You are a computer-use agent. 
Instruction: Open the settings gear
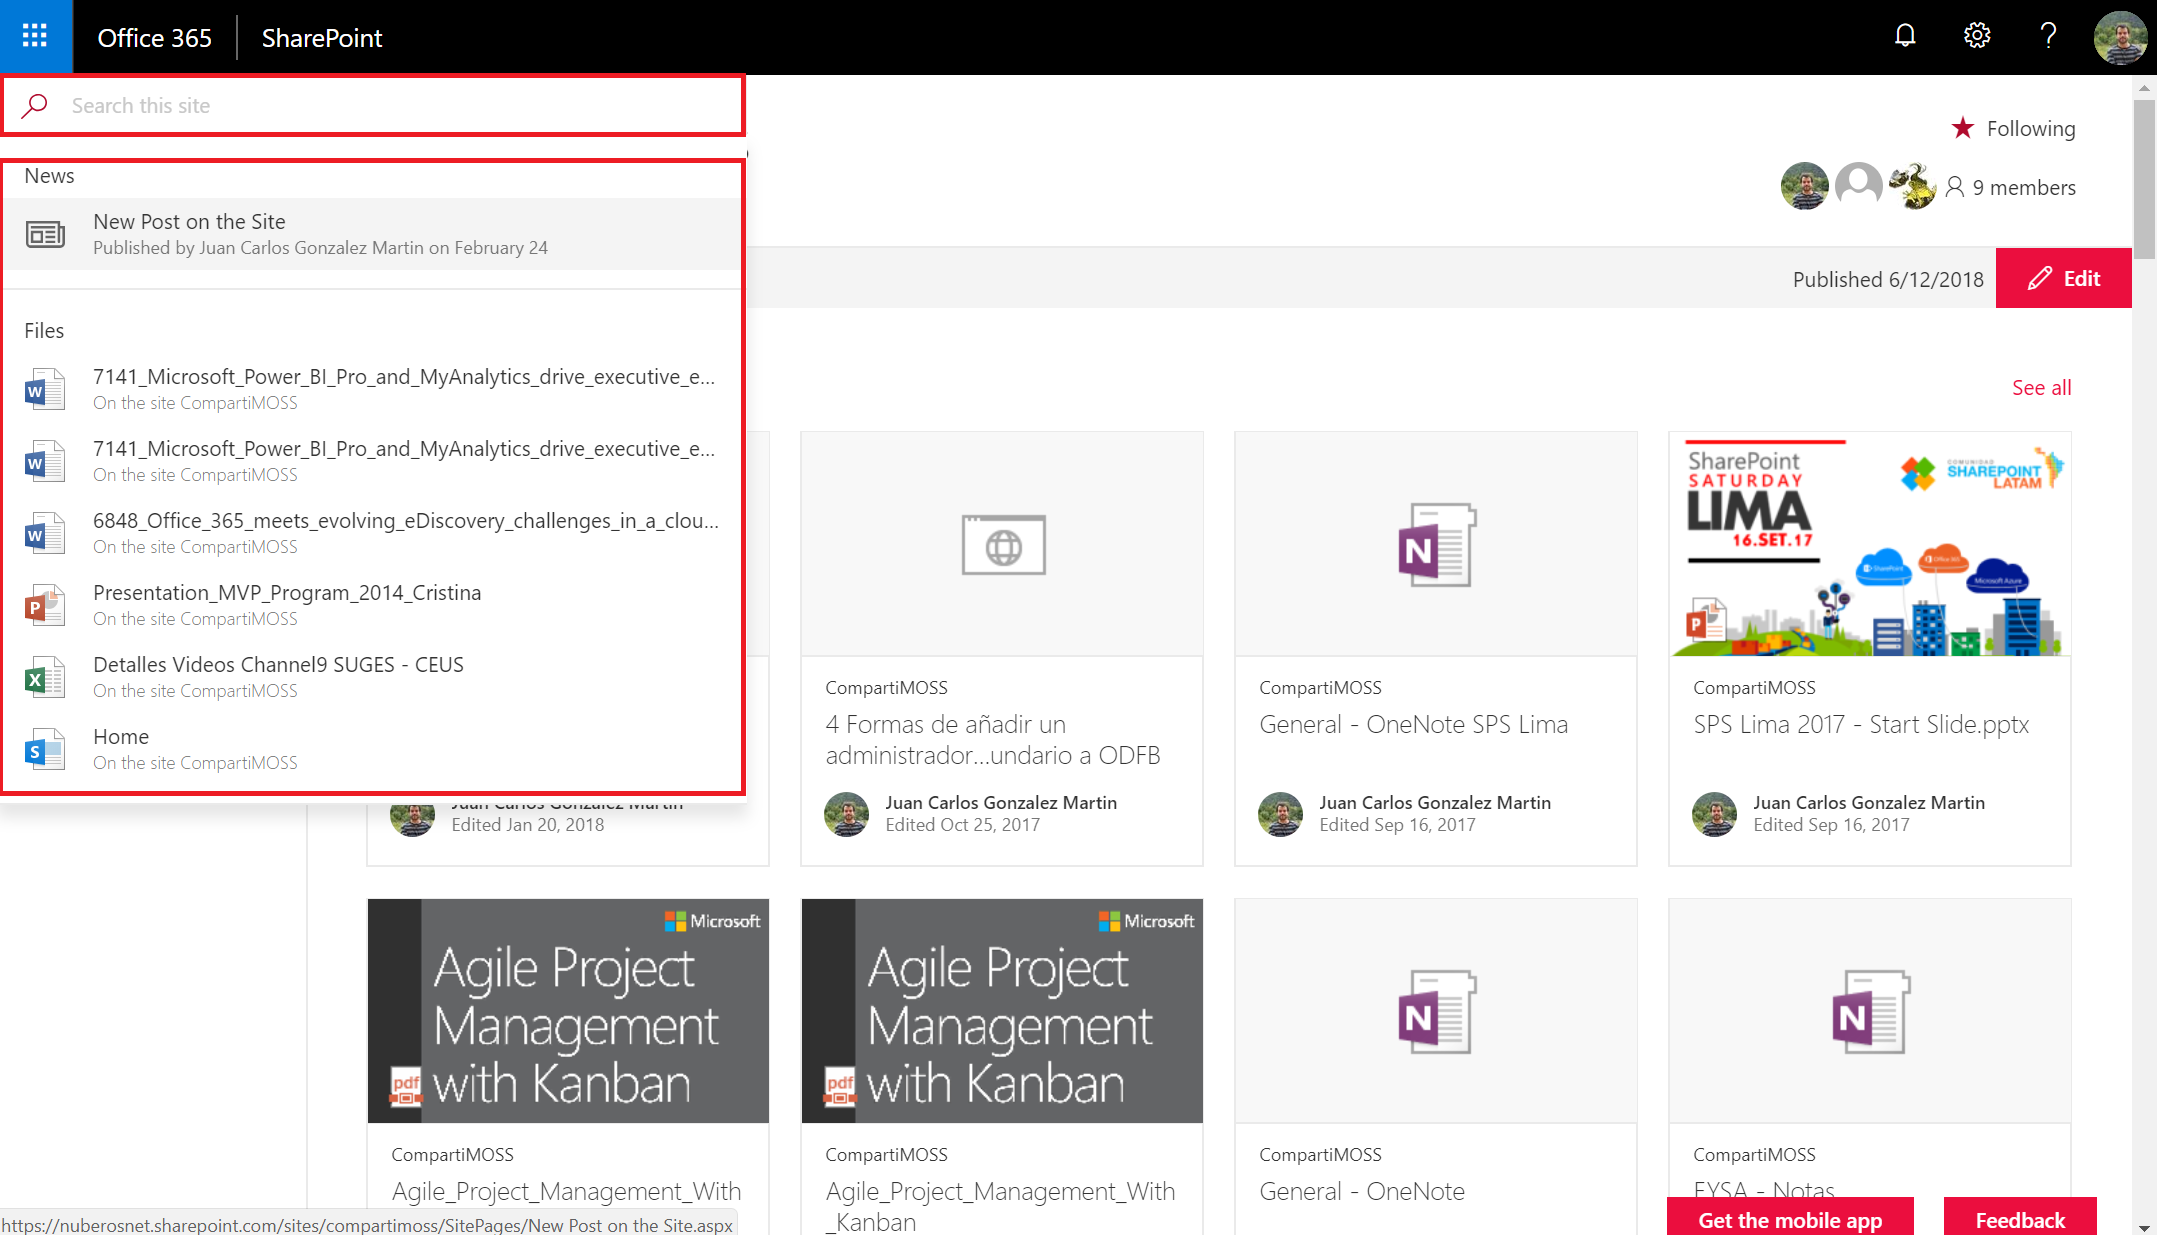(1977, 37)
